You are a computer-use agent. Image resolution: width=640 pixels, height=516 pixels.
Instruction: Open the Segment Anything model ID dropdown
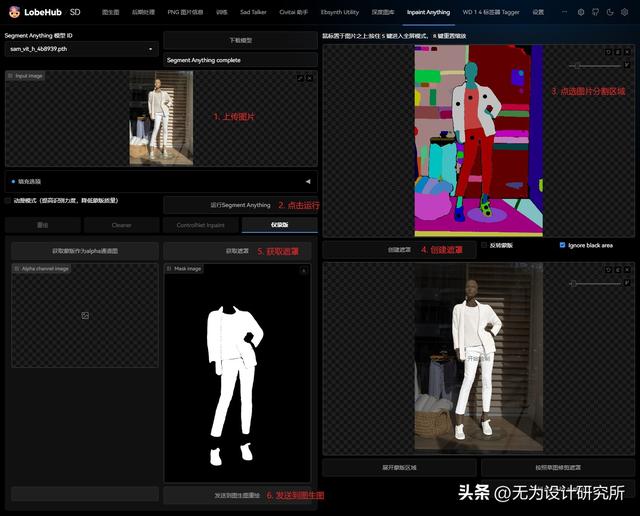coord(81,48)
